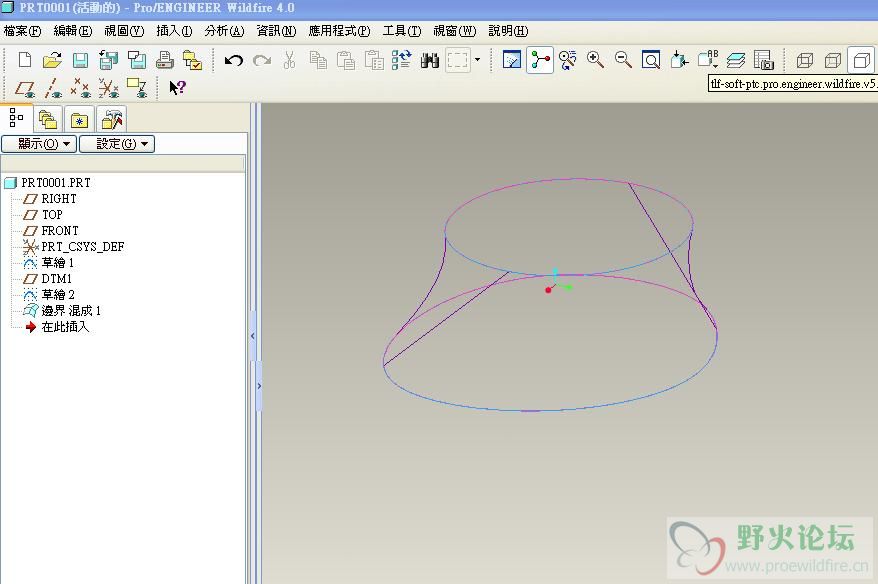
Task: Switch to the Connections navigator tab
Action: [111, 119]
